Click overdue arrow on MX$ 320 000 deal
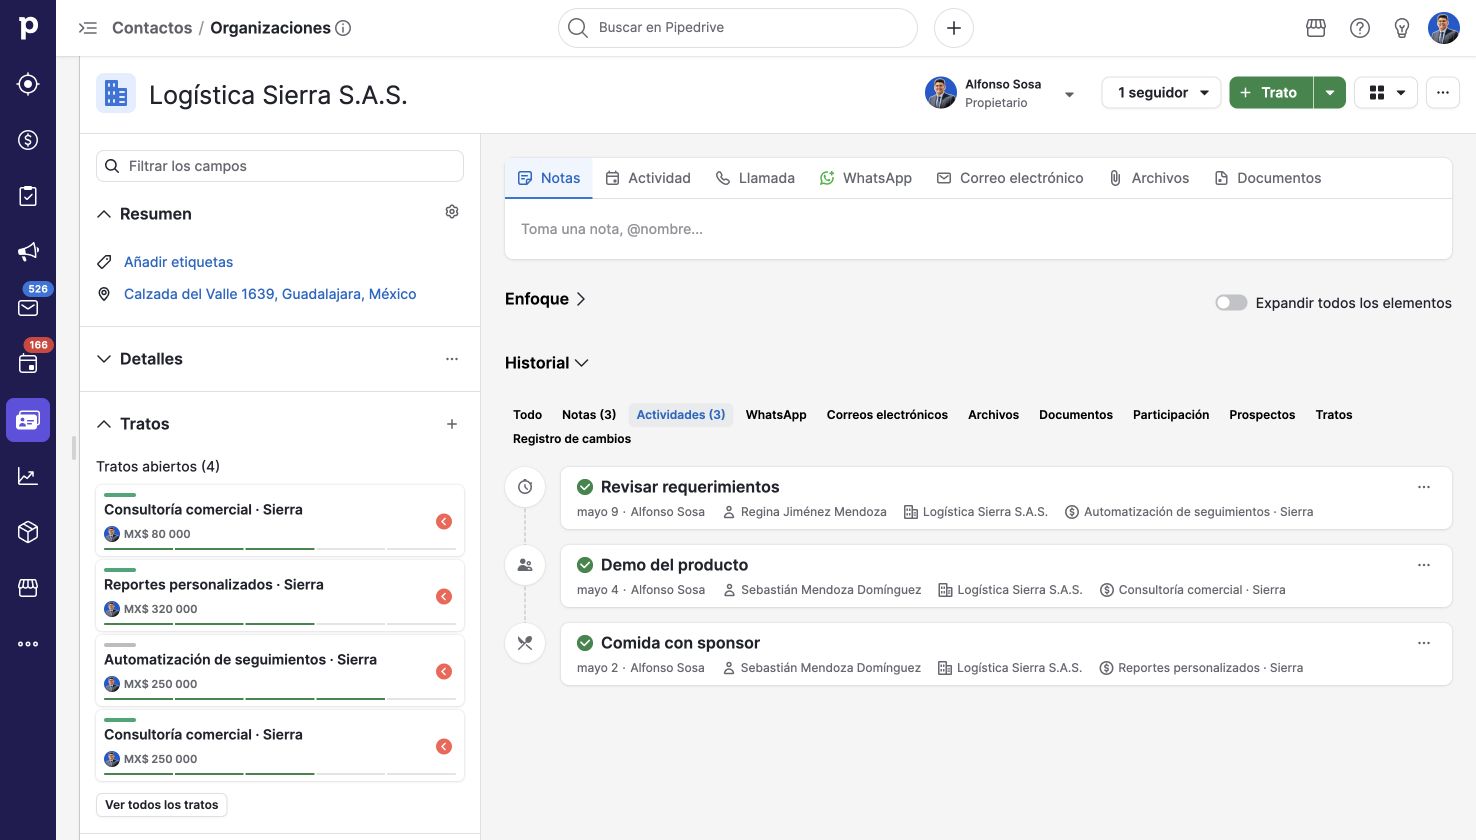Viewport: 1476px width, 840px height. tap(444, 597)
